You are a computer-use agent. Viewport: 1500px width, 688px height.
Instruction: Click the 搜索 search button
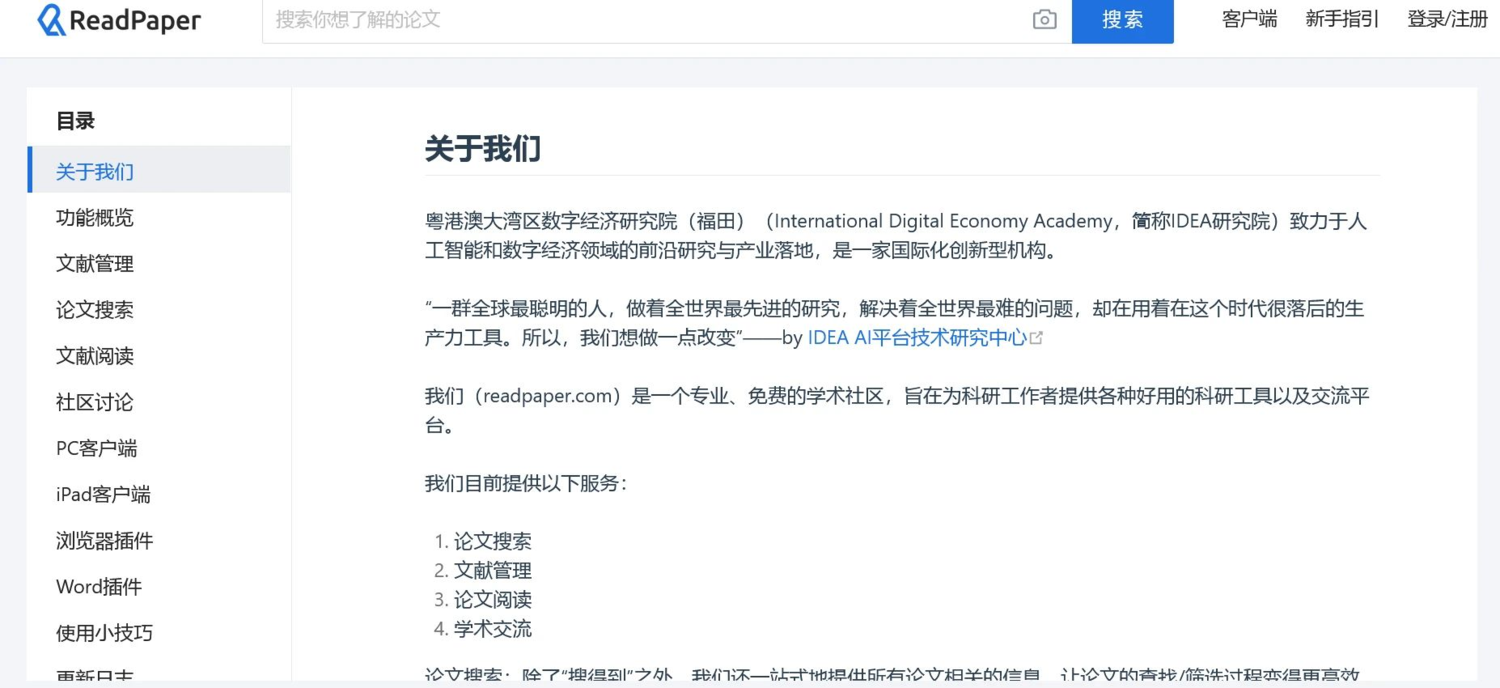pyautogui.click(x=1122, y=20)
